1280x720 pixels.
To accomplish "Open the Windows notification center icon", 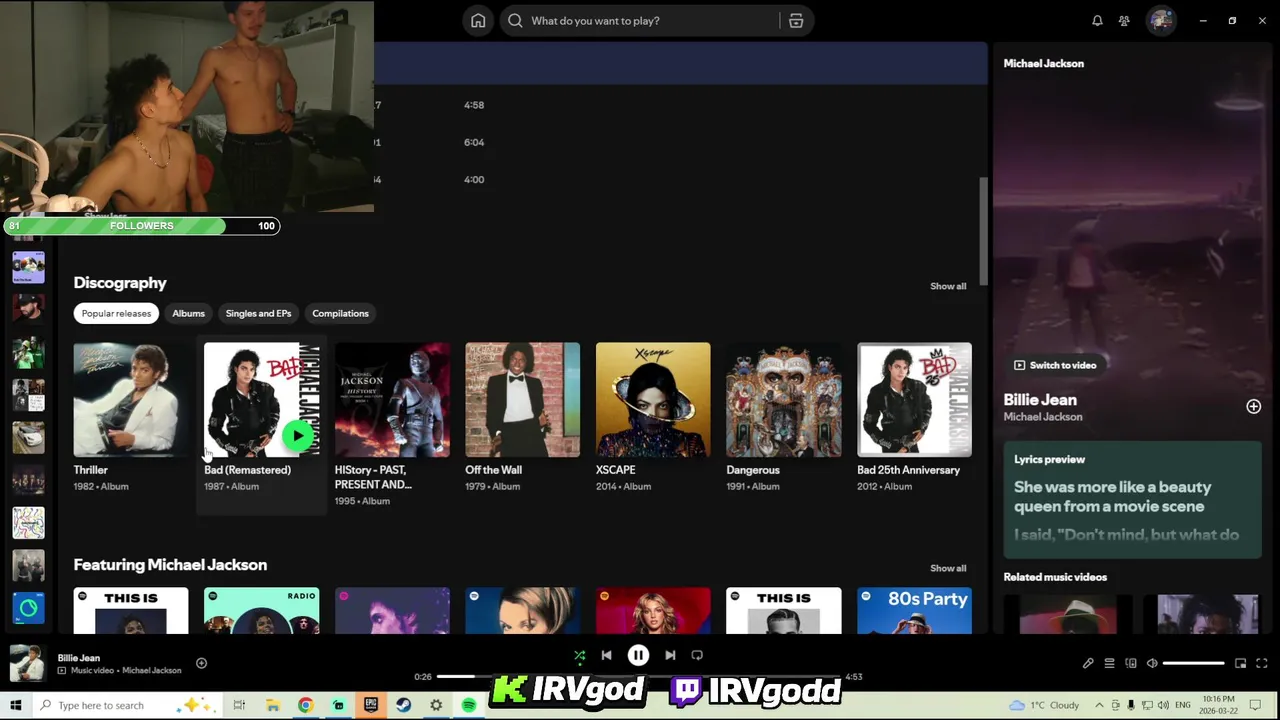I will pyautogui.click(x=1256, y=705).
